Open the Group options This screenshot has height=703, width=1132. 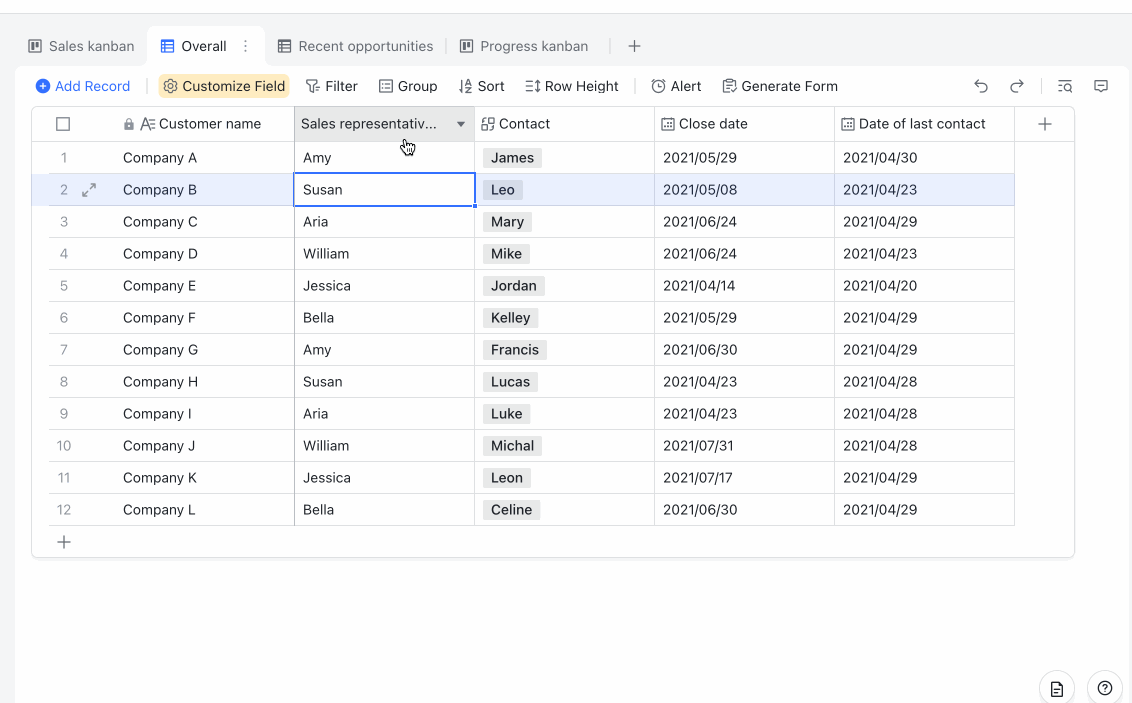pos(408,86)
